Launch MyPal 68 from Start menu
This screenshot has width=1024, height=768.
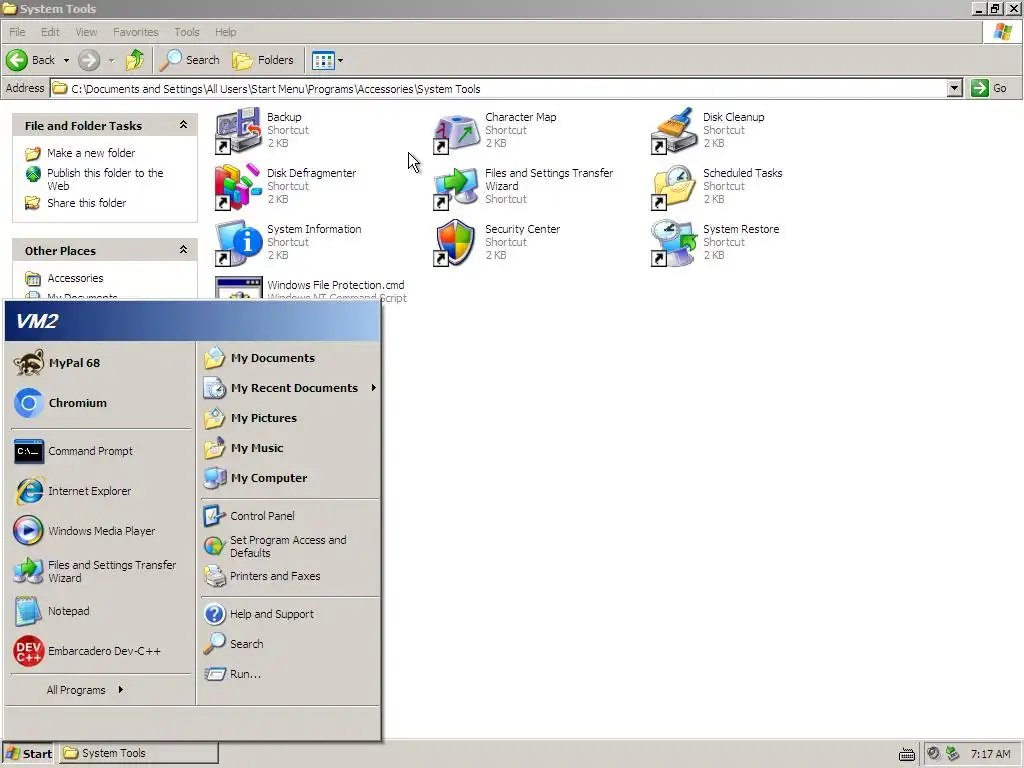[x=101, y=363]
